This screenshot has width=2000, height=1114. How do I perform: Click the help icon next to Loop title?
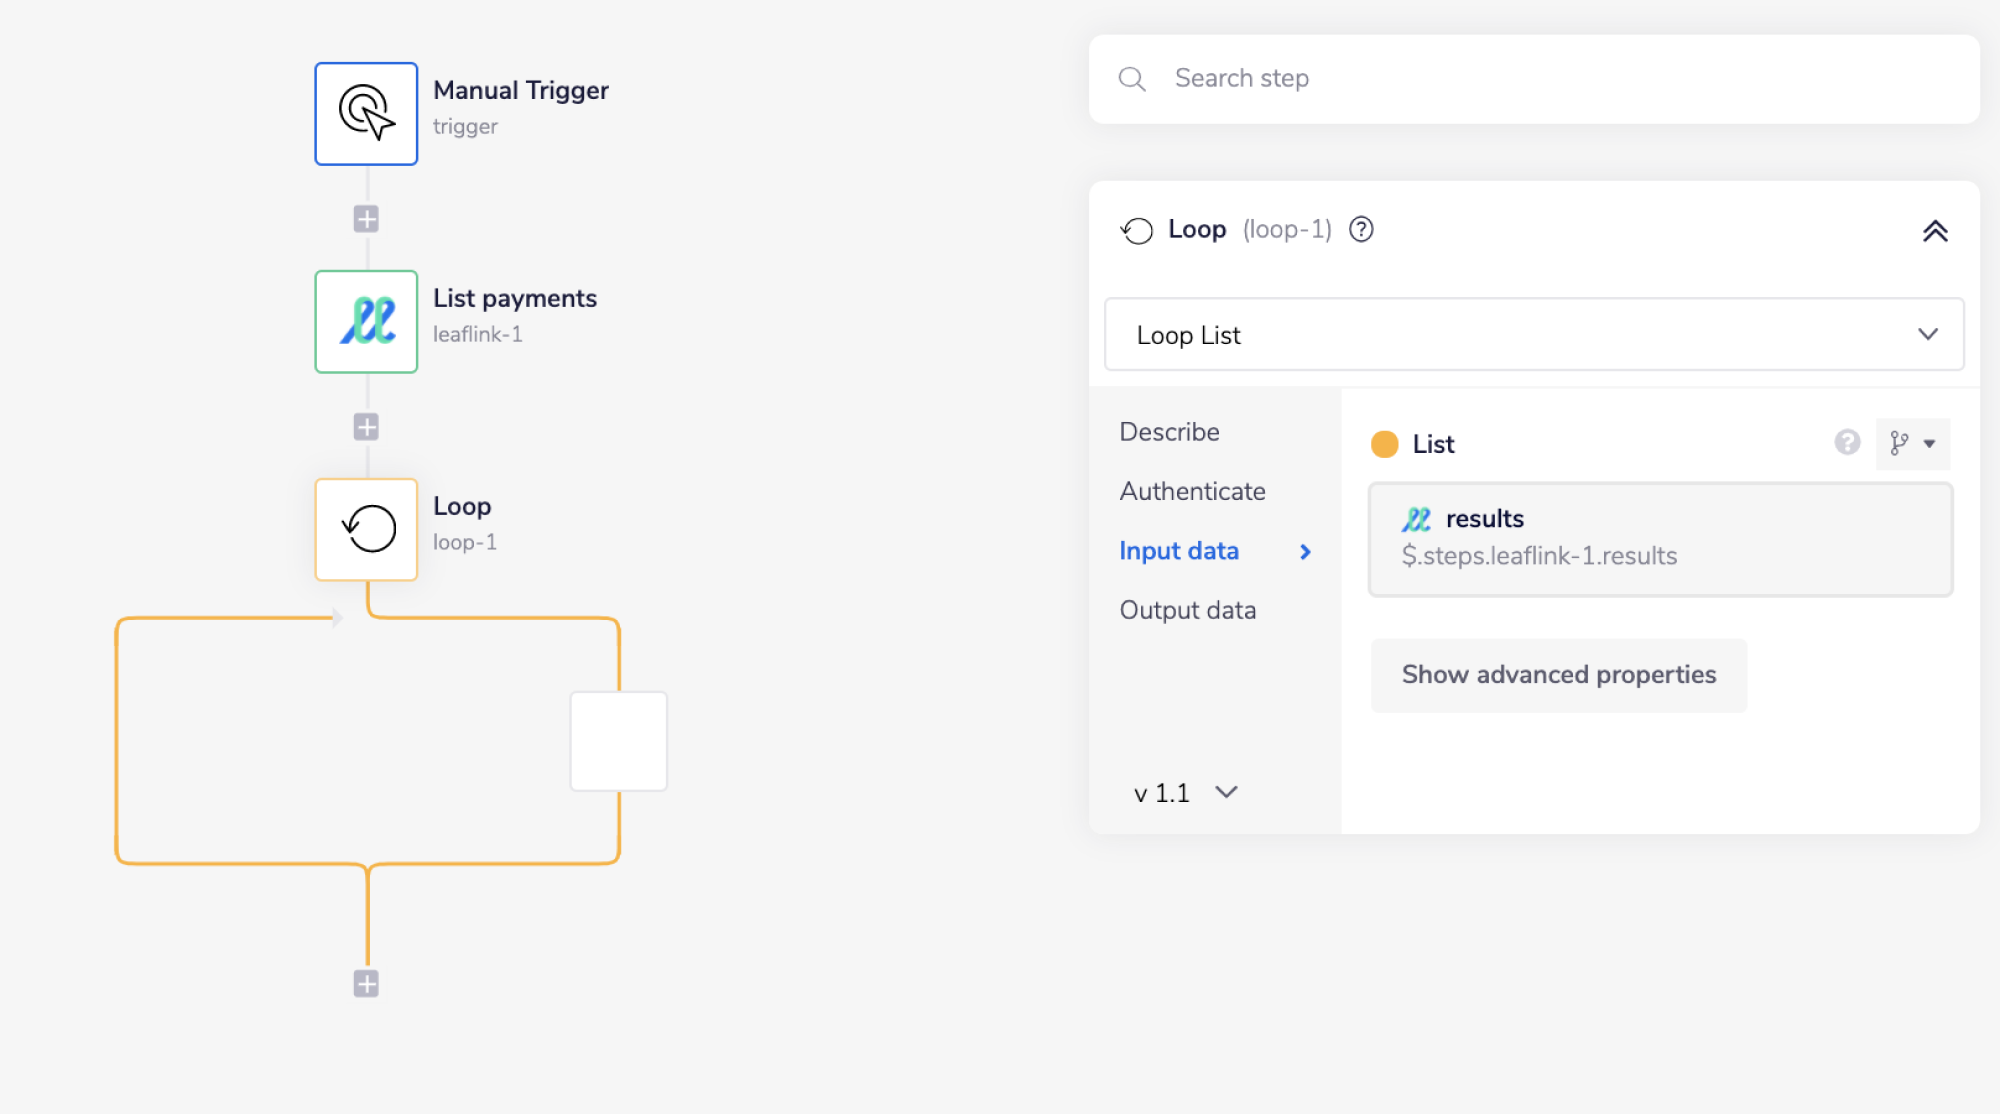click(x=1361, y=230)
